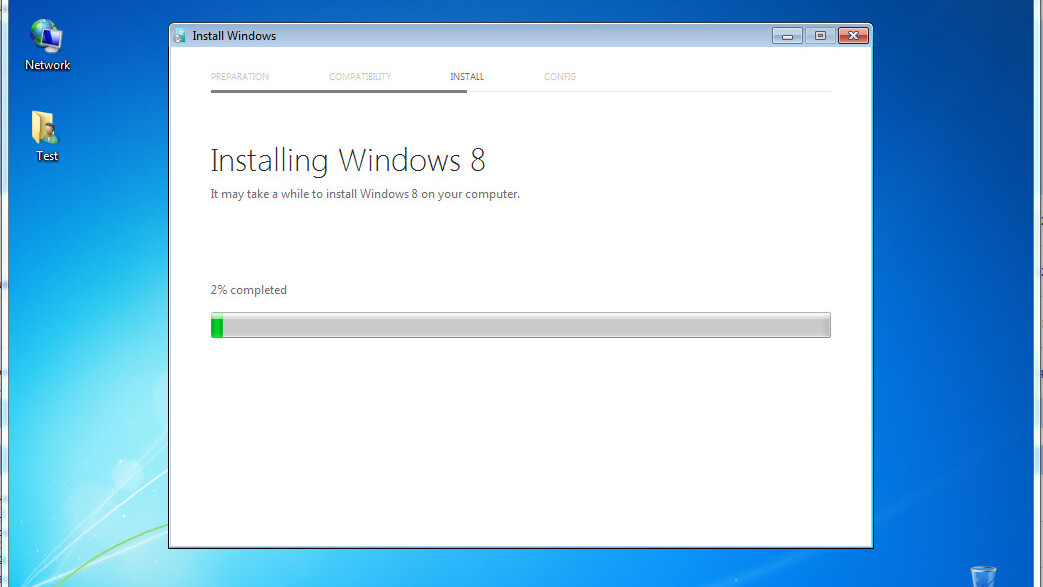Click the Recycle Bin icon on desktop
The image size is (1043, 587).
982,576
